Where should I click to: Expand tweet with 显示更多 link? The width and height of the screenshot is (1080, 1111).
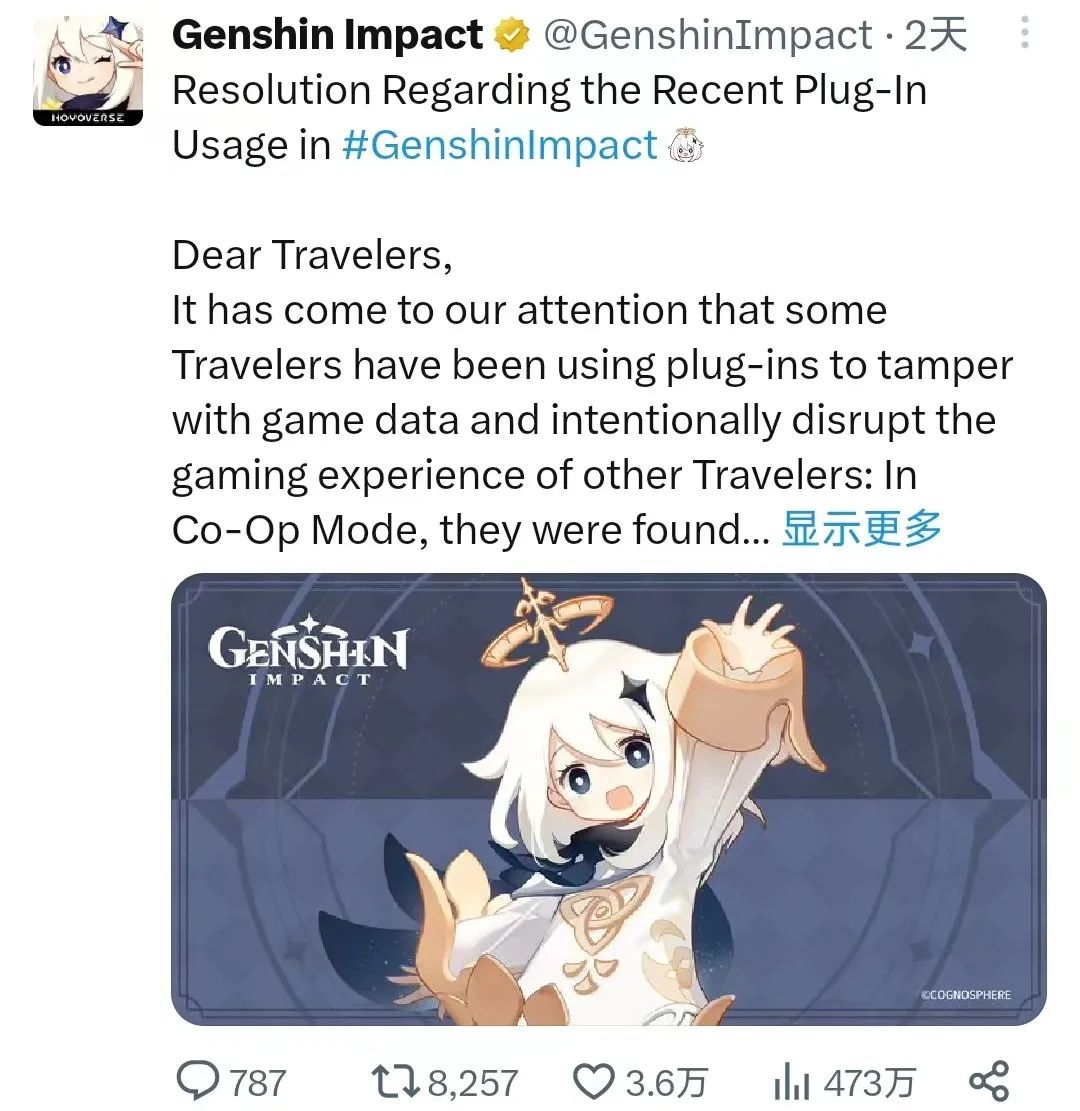(x=861, y=529)
